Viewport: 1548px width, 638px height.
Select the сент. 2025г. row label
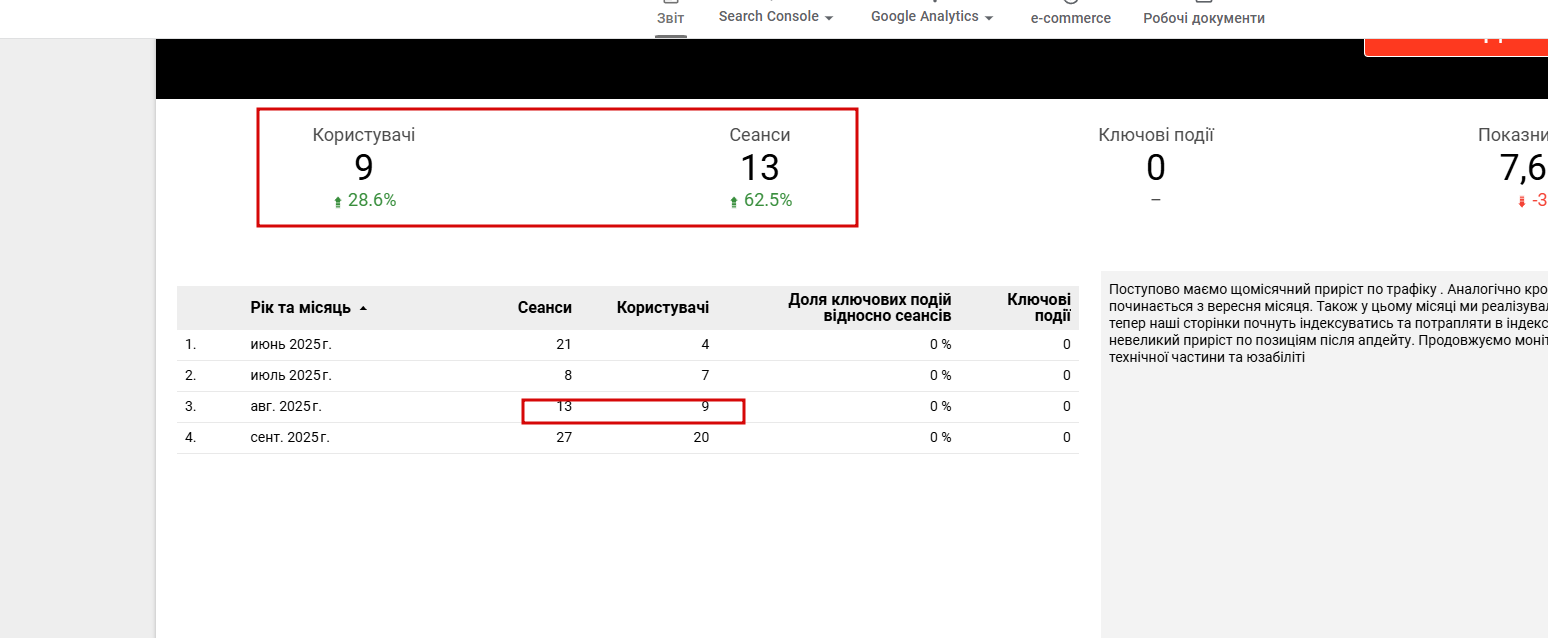[290, 438]
